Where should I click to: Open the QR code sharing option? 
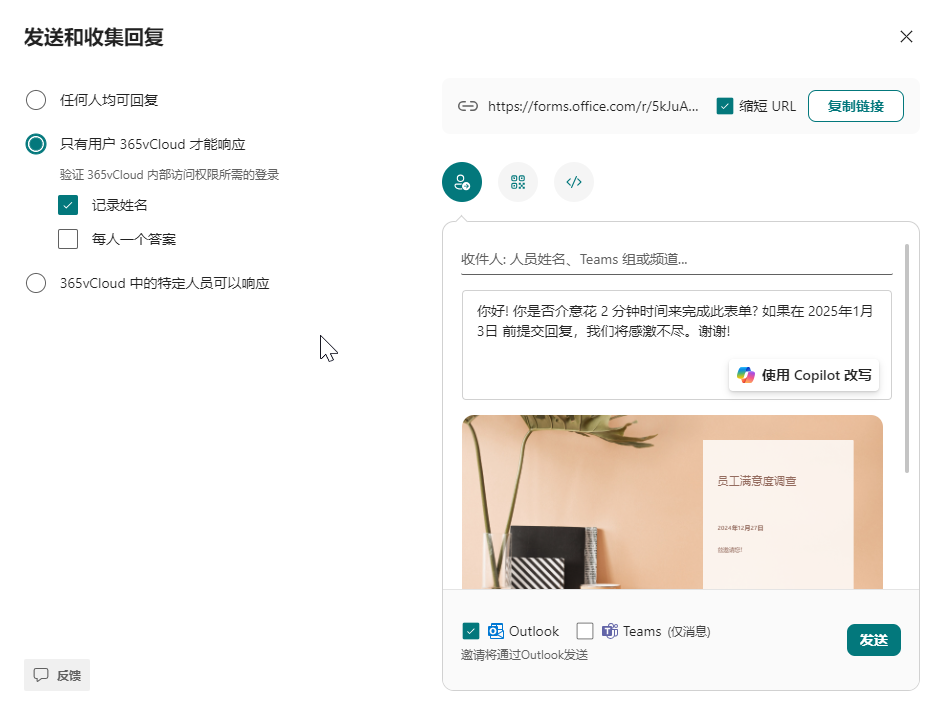[518, 182]
